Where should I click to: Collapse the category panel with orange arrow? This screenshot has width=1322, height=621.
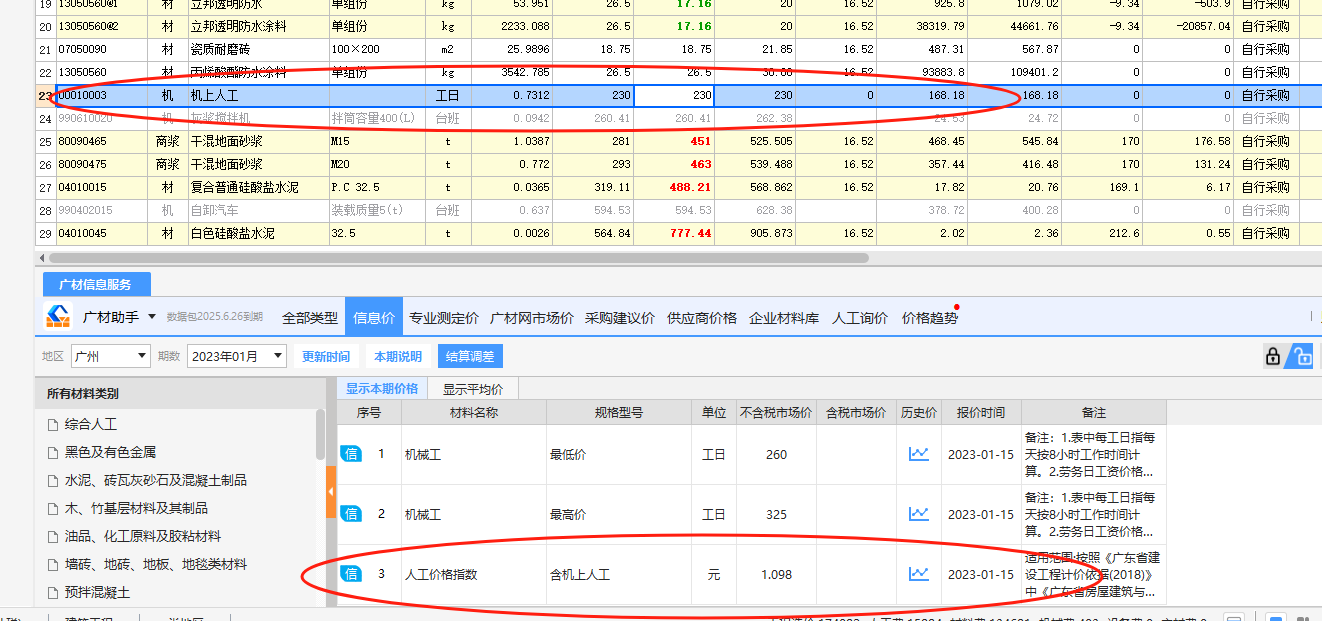[331, 493]
